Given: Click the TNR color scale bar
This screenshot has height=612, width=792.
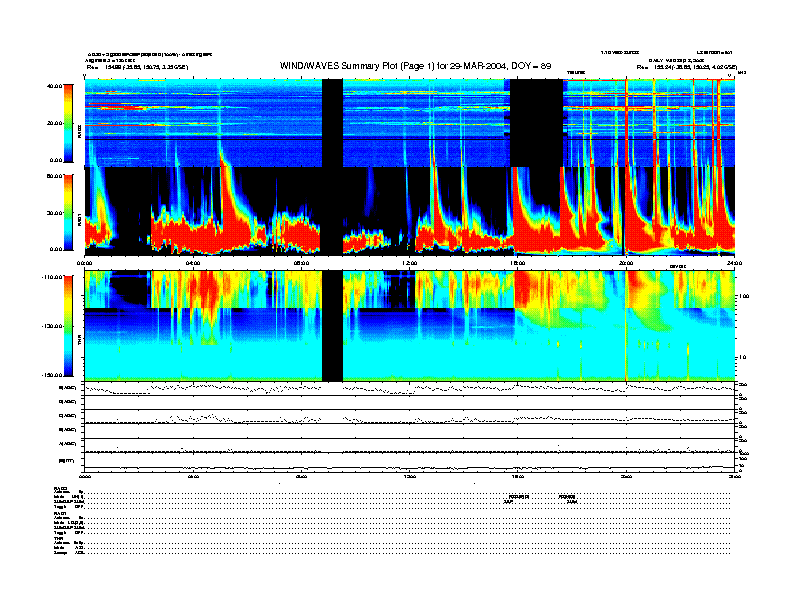Looking at the screenshot, I should (65, 325).
